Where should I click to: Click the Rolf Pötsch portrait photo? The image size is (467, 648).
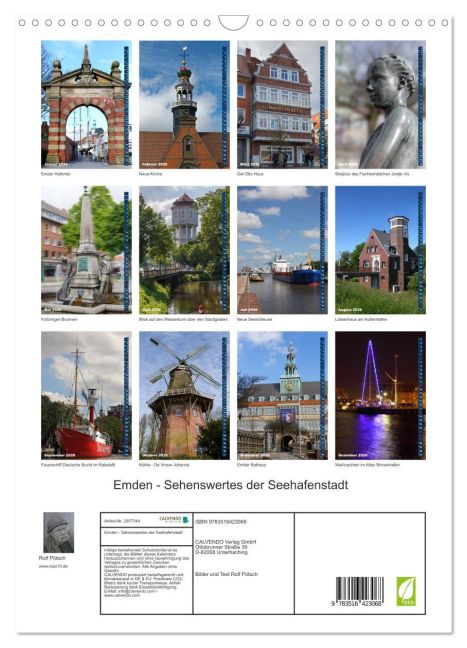point(59,532)
